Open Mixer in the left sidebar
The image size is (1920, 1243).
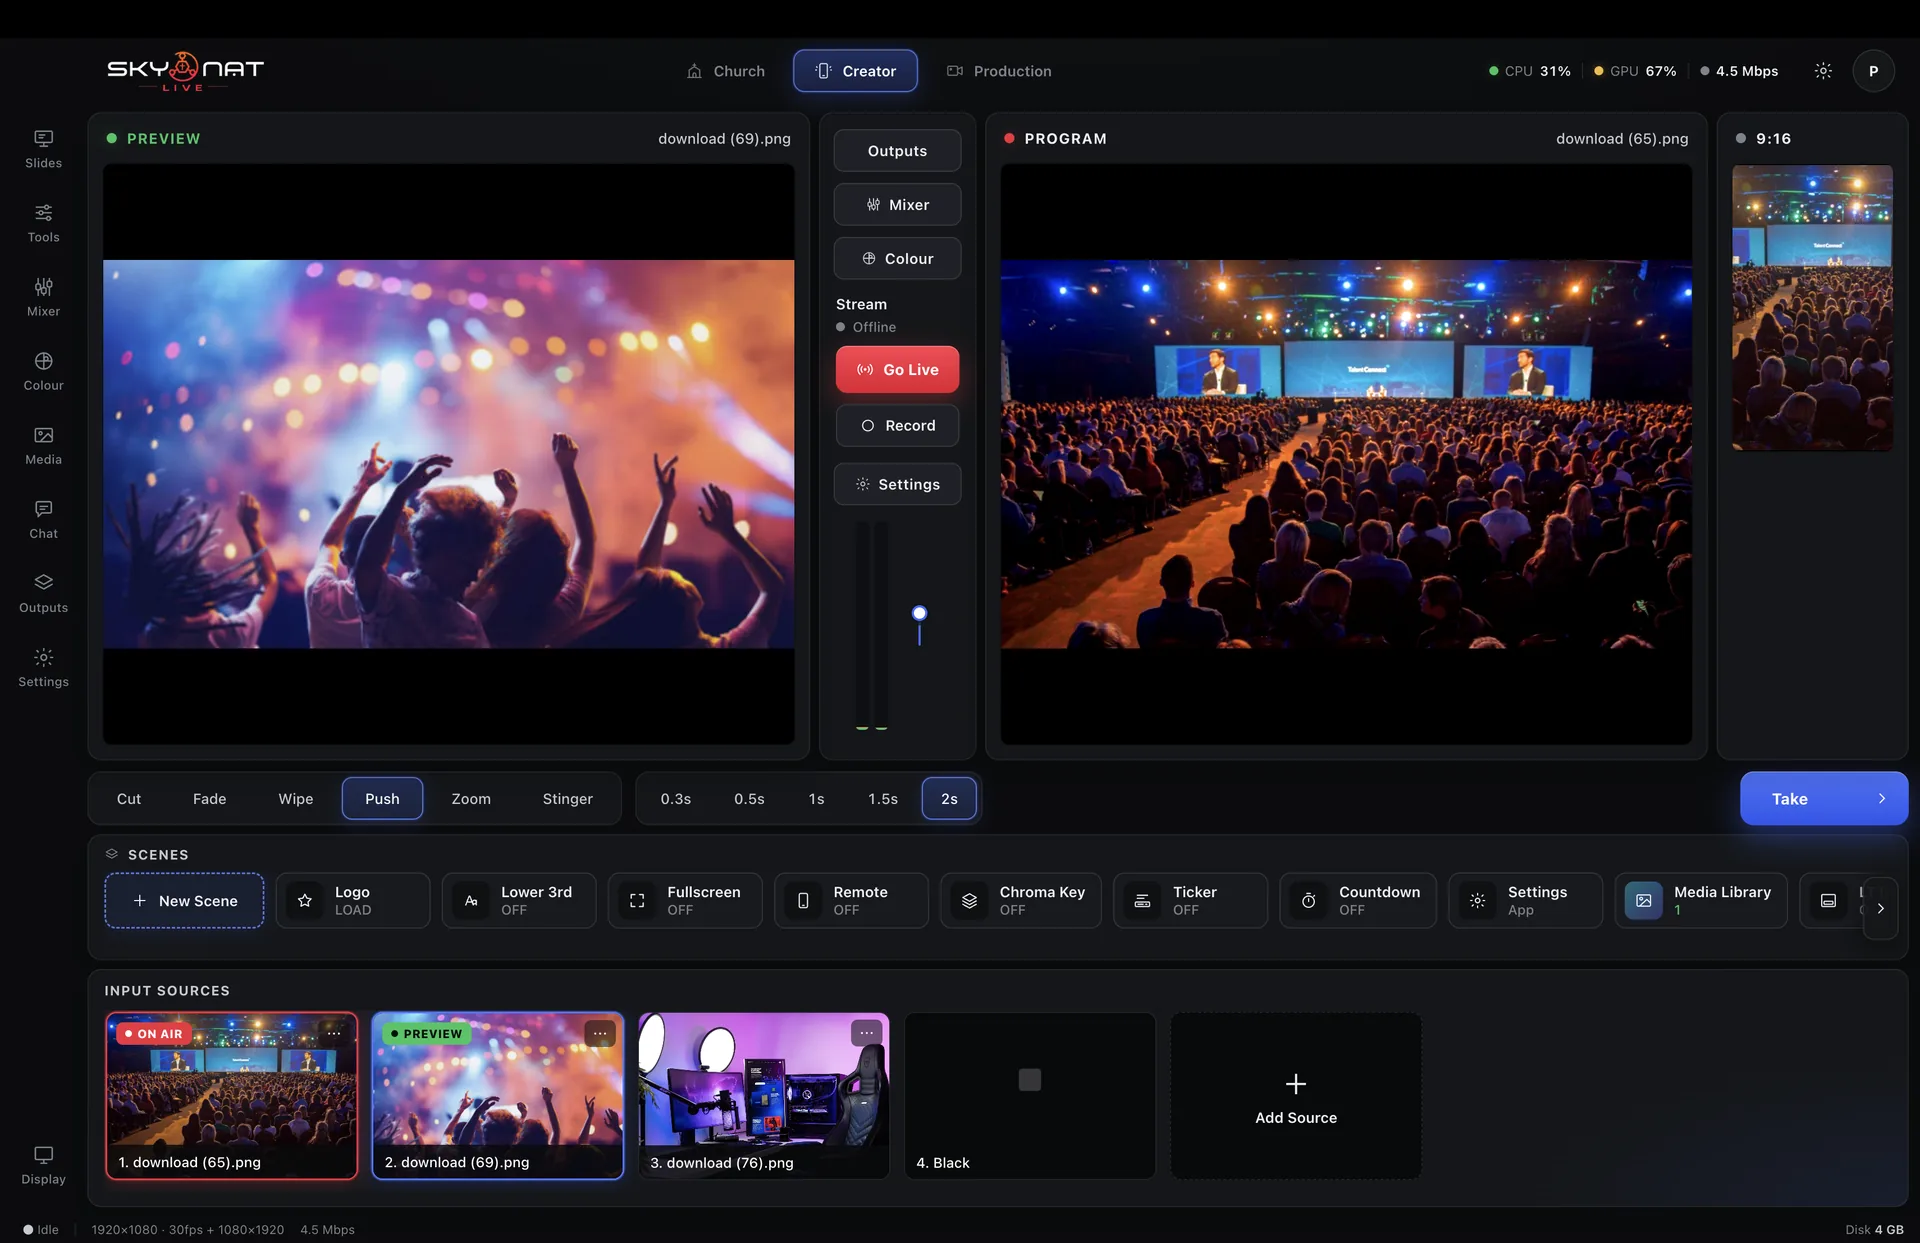click(x=43, y=297)
